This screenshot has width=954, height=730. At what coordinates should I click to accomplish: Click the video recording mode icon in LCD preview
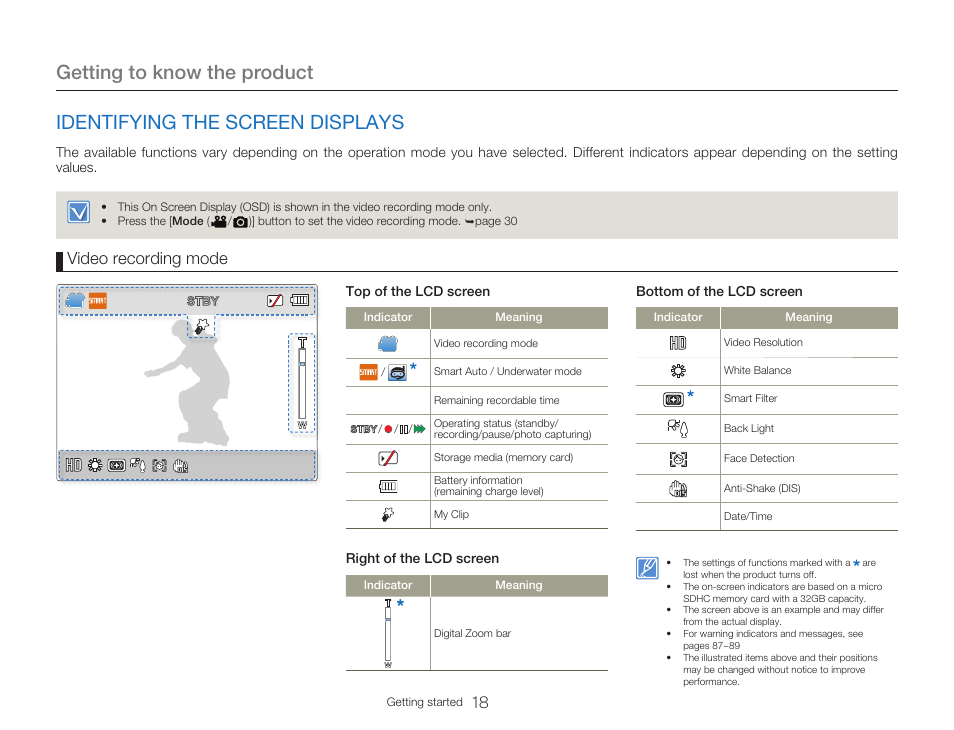click(x=75, y=301)
